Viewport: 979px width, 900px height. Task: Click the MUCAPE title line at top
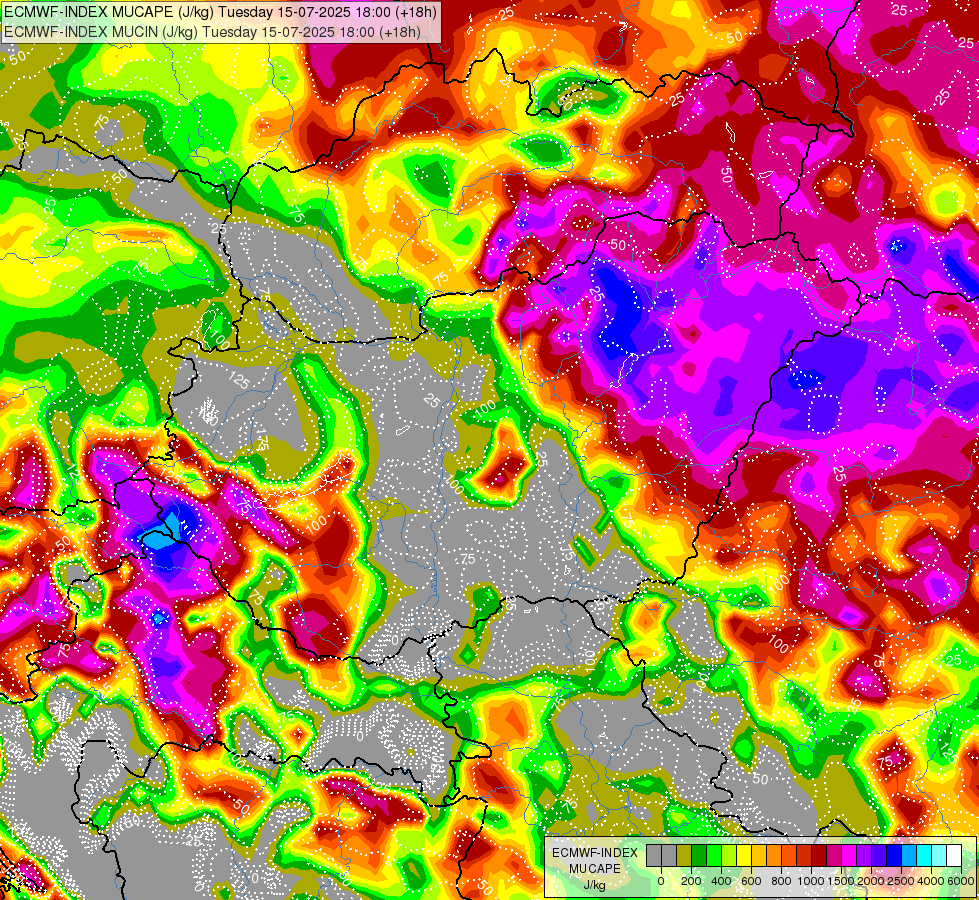click(220, 11)
